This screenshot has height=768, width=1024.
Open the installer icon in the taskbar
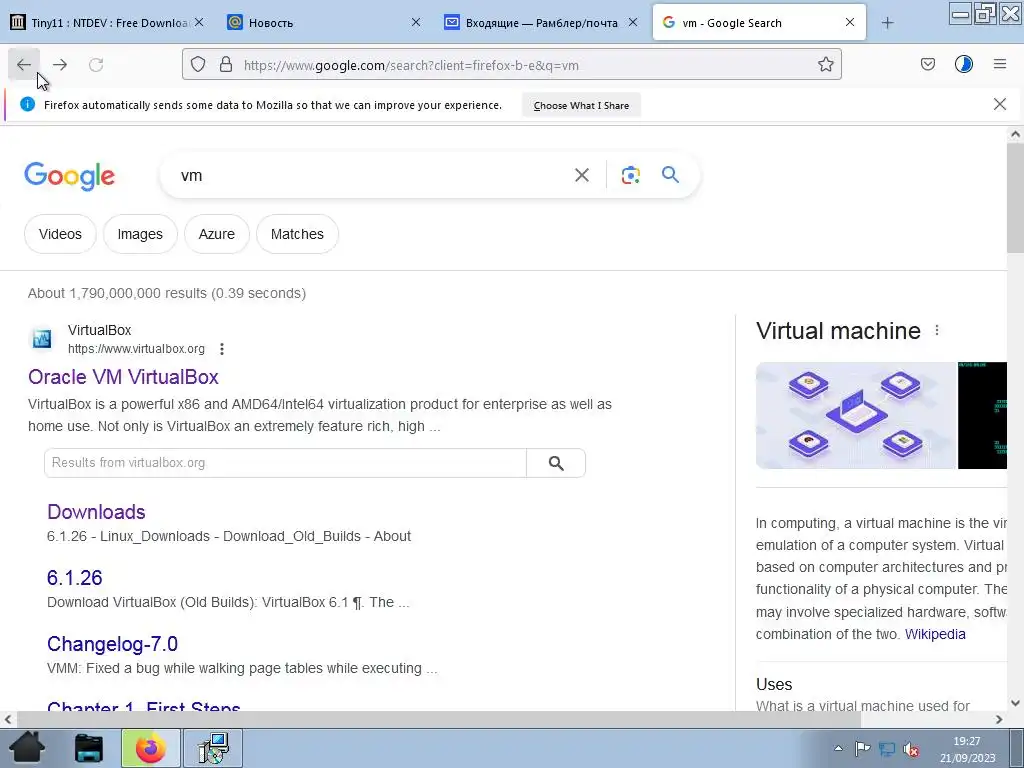point(213,748)
